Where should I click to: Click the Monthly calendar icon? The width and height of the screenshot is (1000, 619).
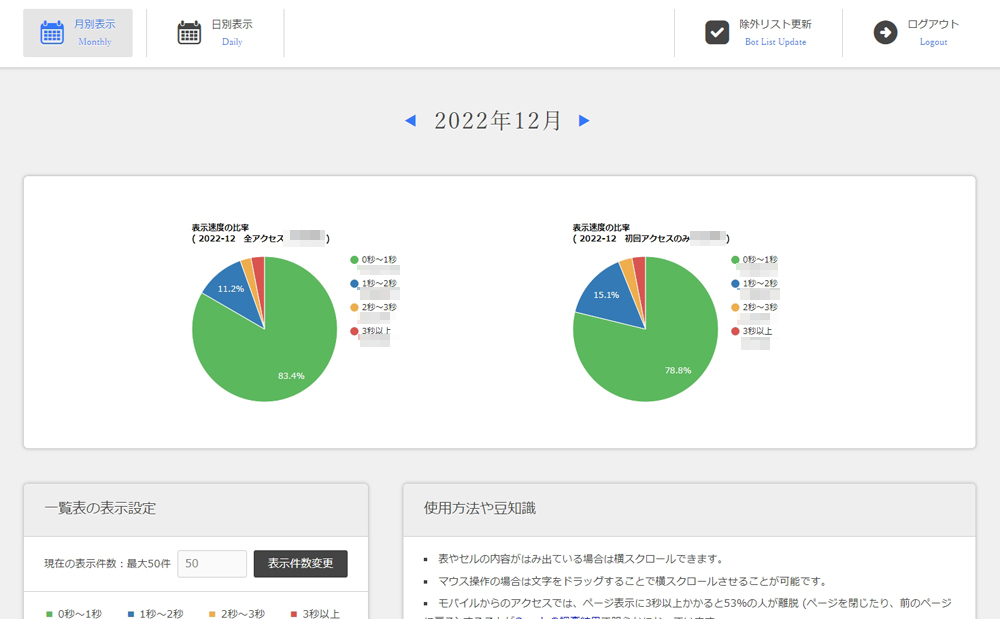52,33
